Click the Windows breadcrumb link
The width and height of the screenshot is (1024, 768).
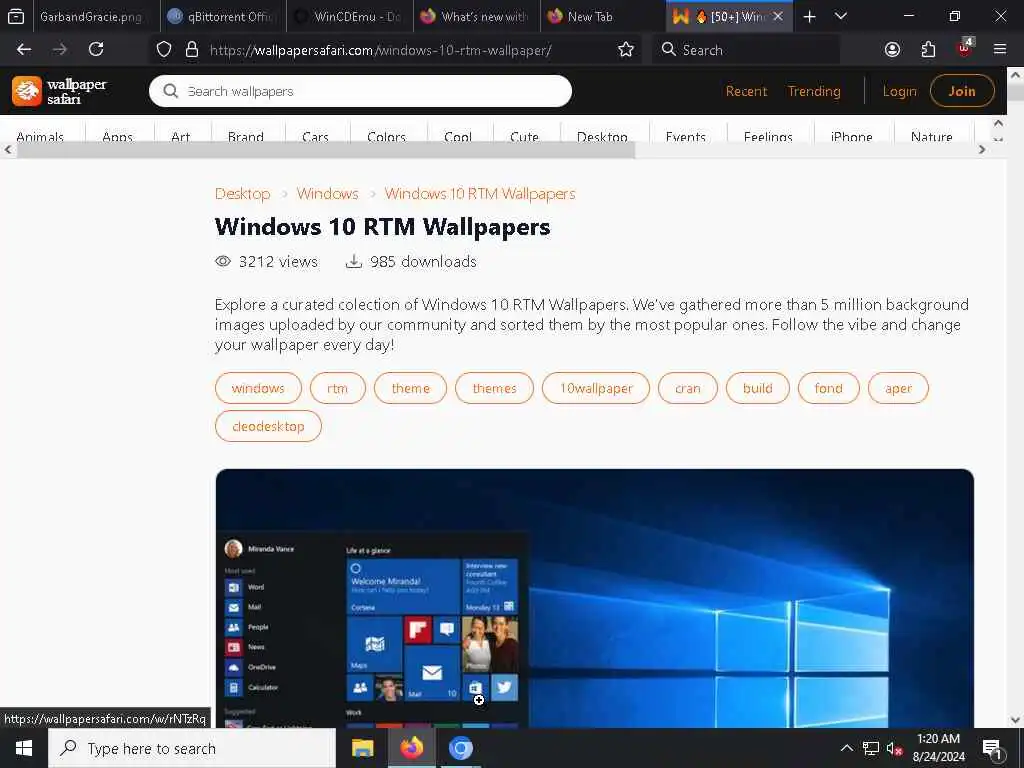tap(327, 194)
